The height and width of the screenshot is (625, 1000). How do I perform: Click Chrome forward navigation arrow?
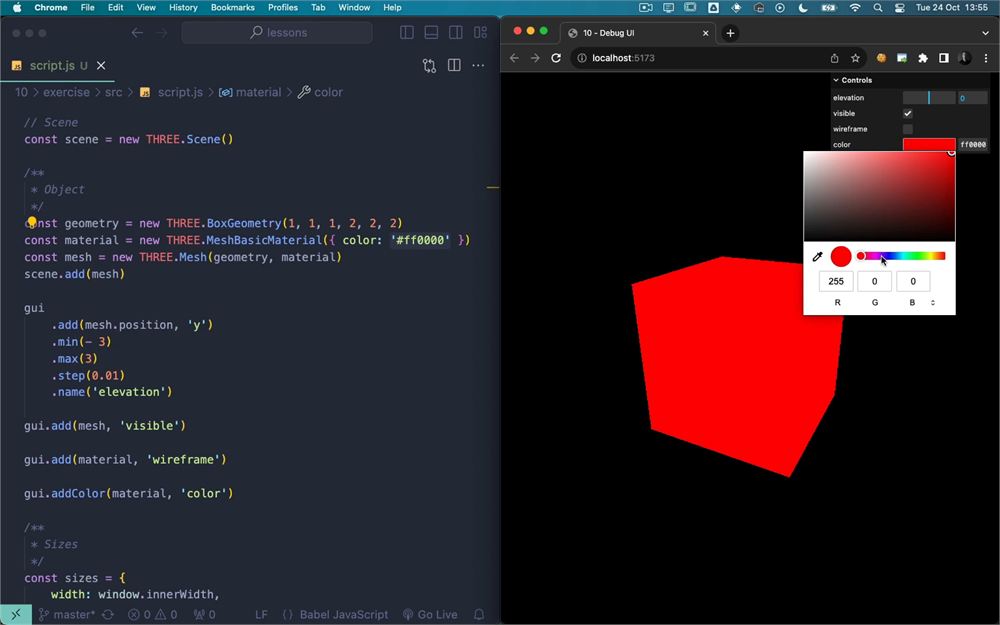coord(535,58)
